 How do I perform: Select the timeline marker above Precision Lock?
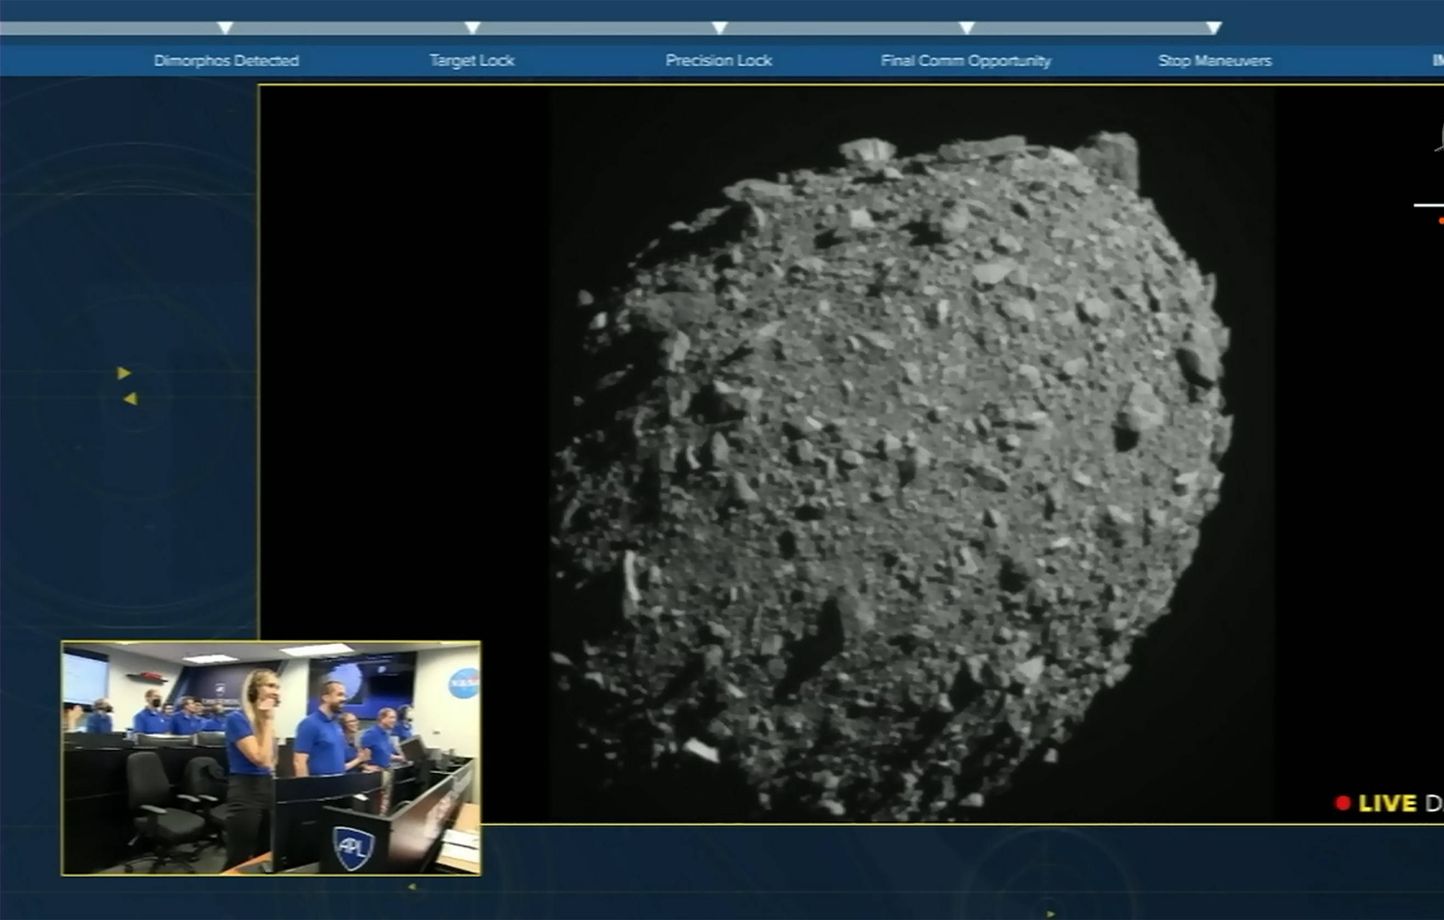pos(719,28)
